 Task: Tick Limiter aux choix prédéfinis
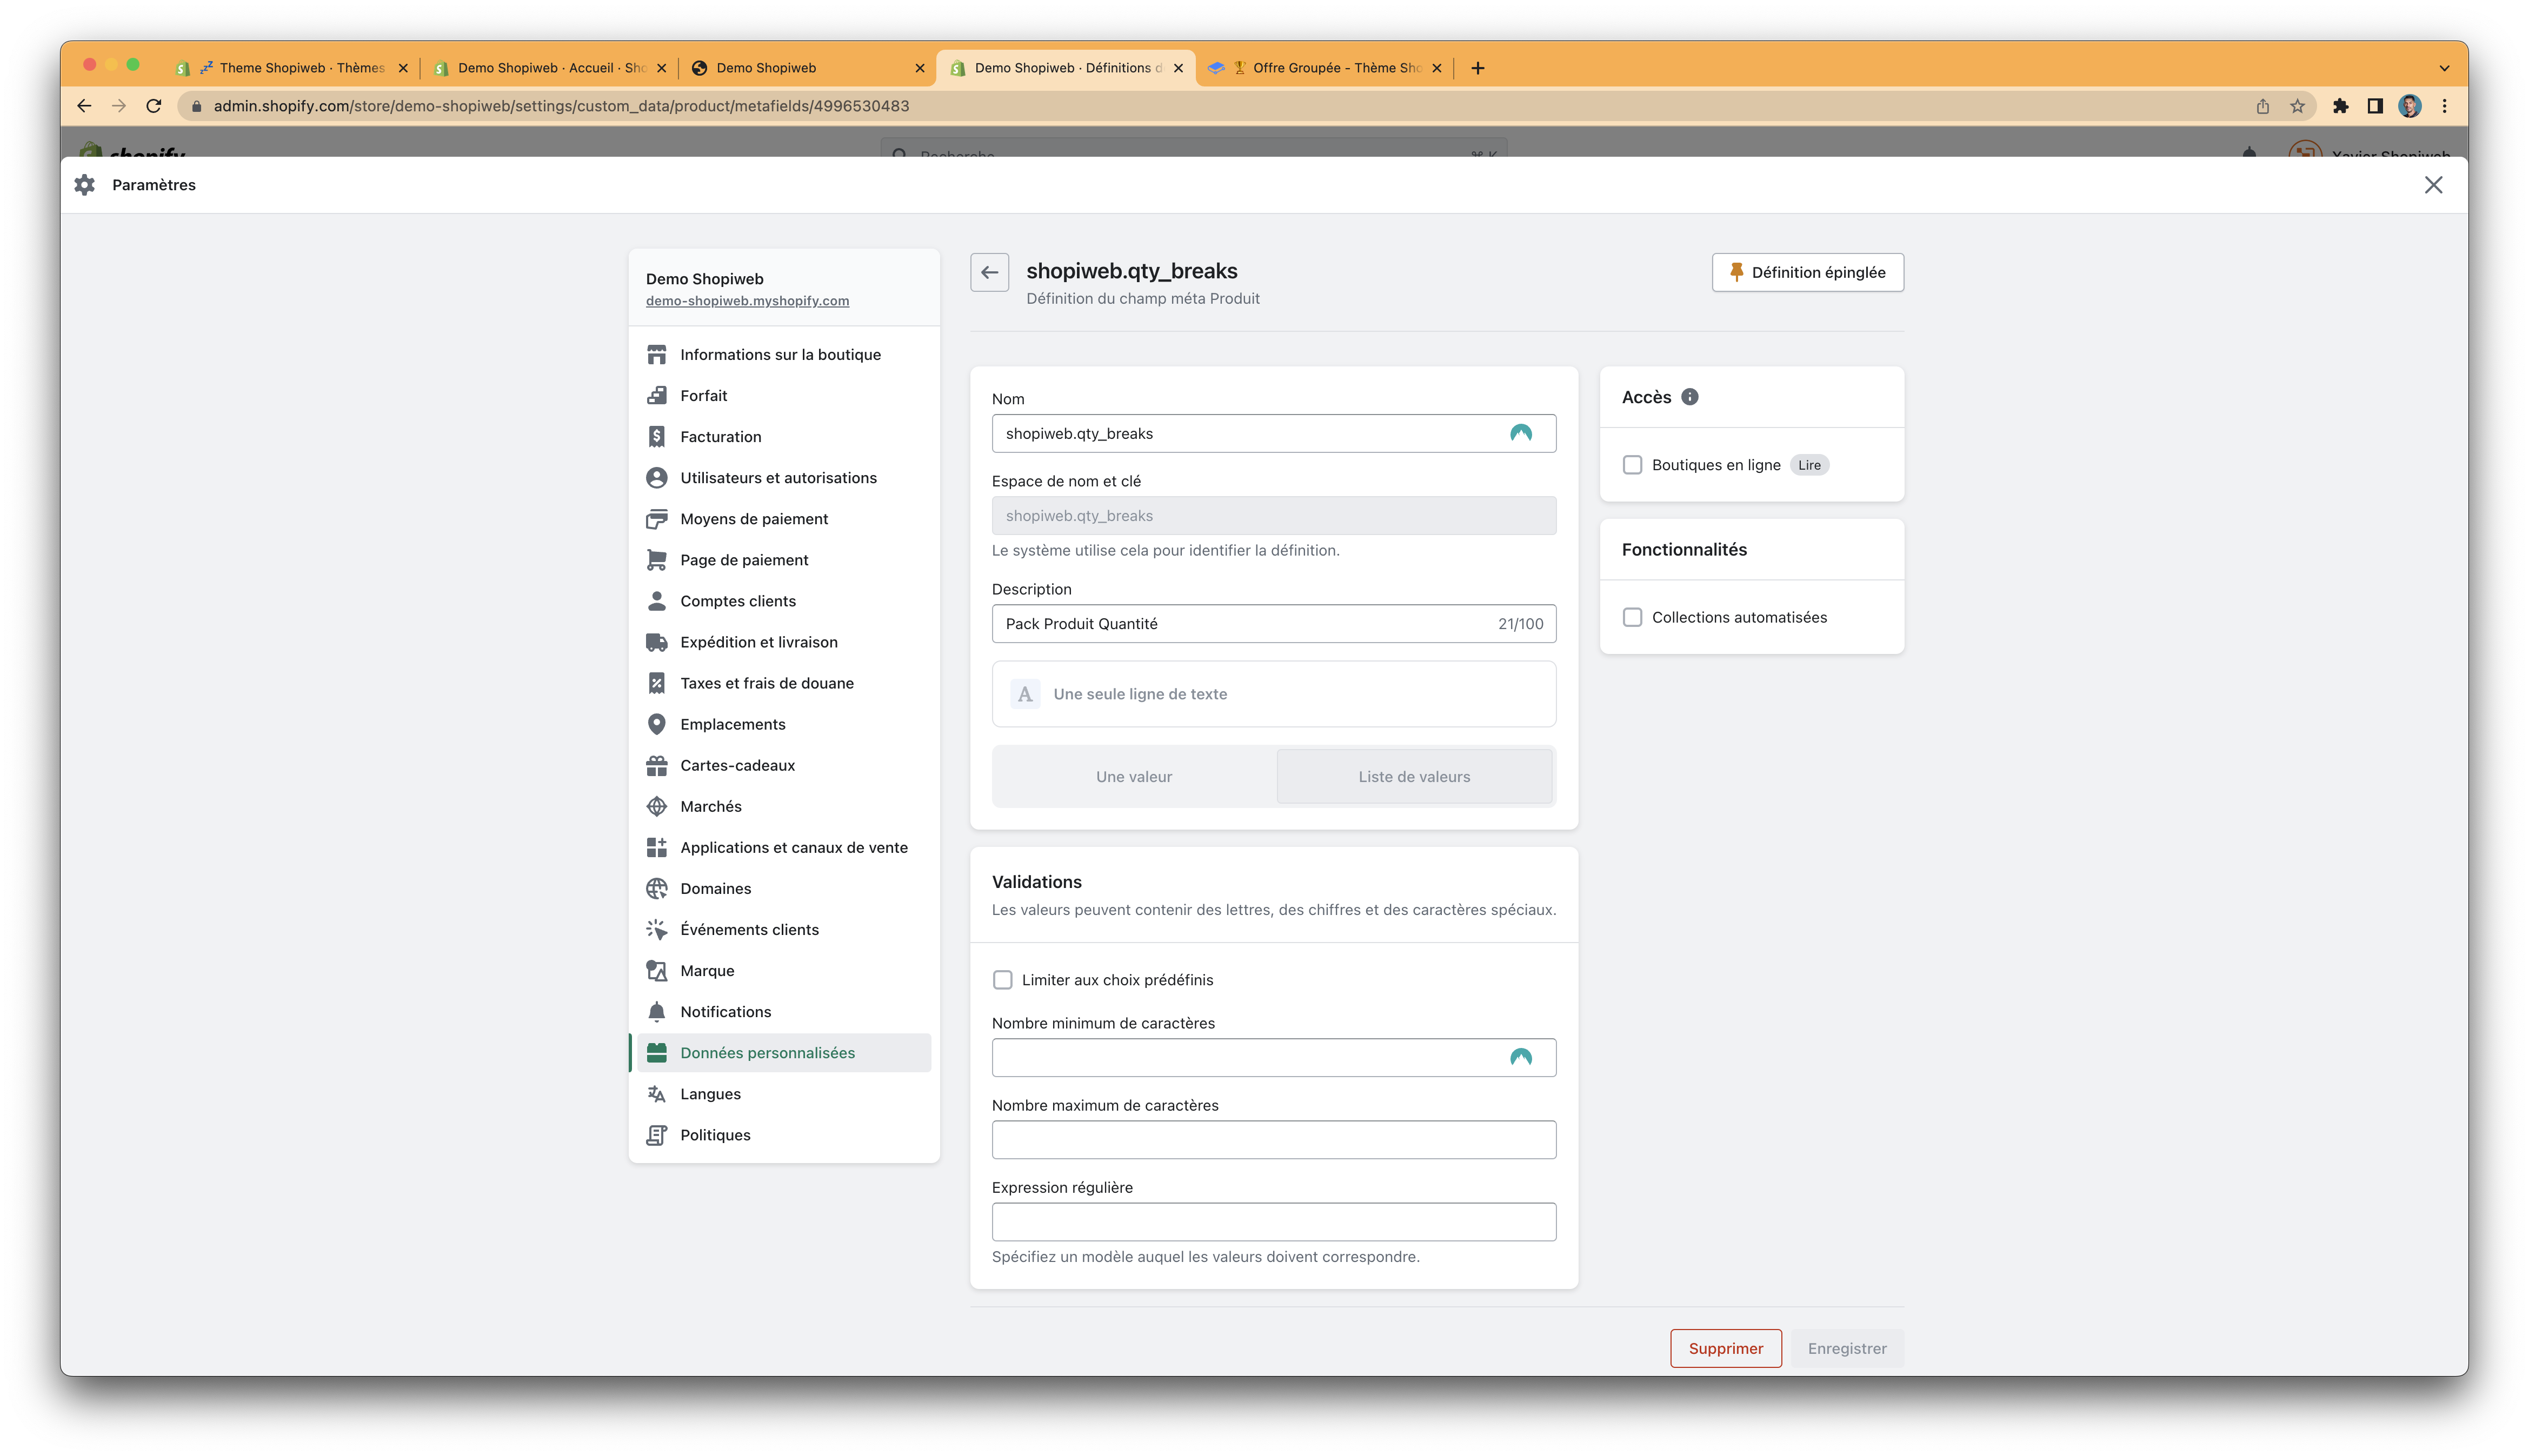1002,980
